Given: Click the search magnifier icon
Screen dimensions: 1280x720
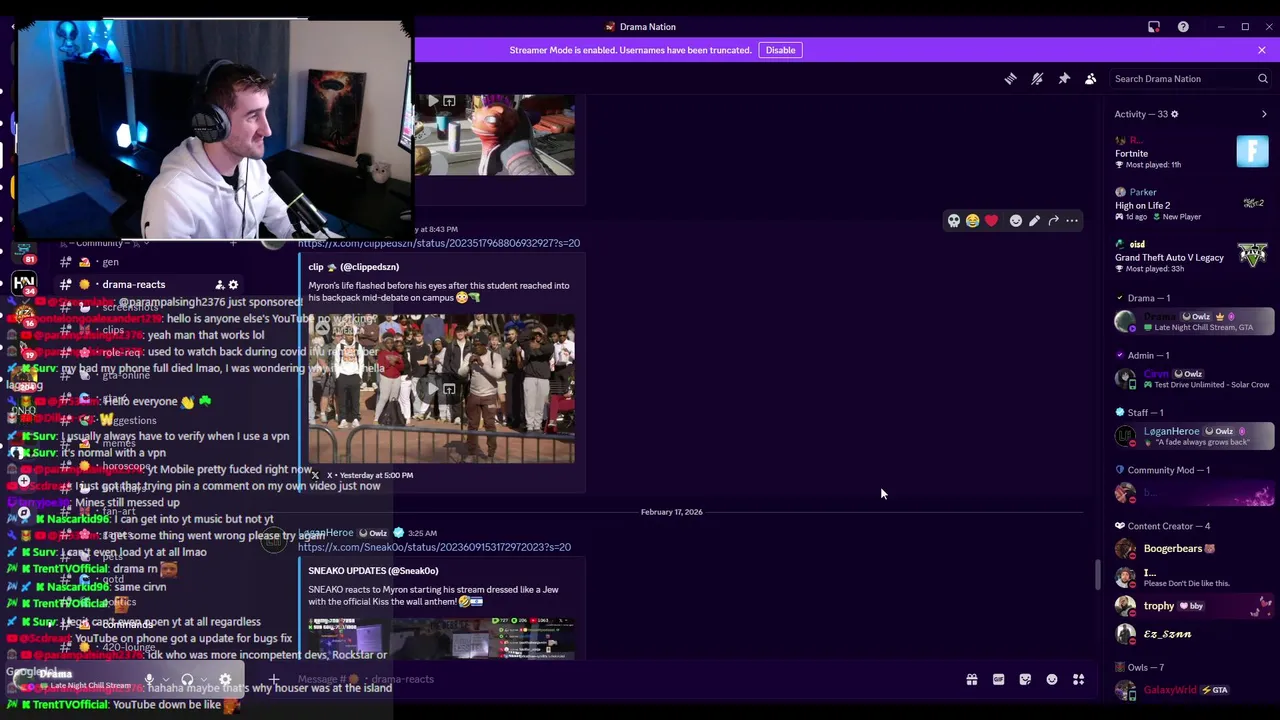Looking at the screenshot, I should tap(1262, 79).
